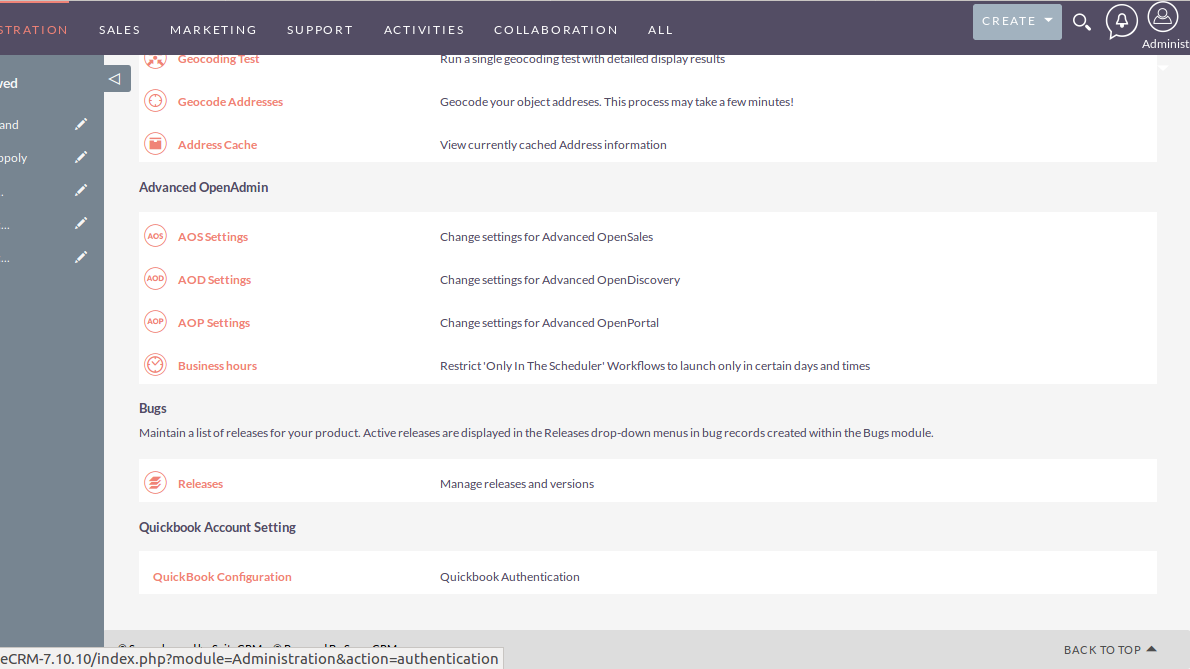Open the Administration menu tab
The height and width of the screenshot is (669, 1190).
(34, 30)
